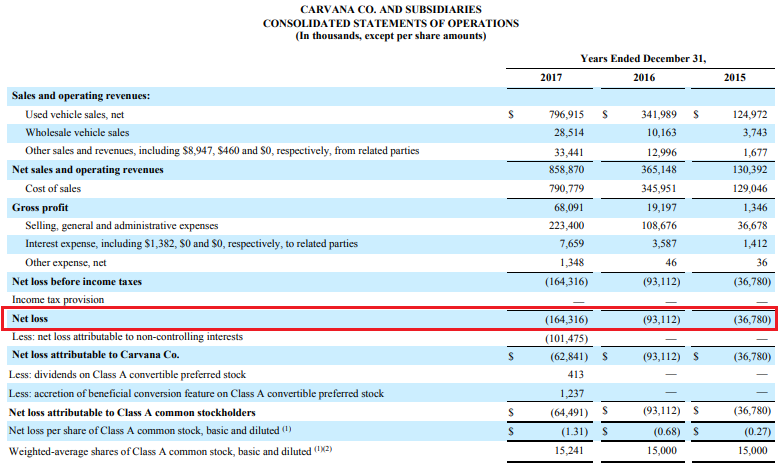The image size is (779, 467).
Task: Select the 1,348 other expense value
Action: pyautogui.click(x=571, y=263)
